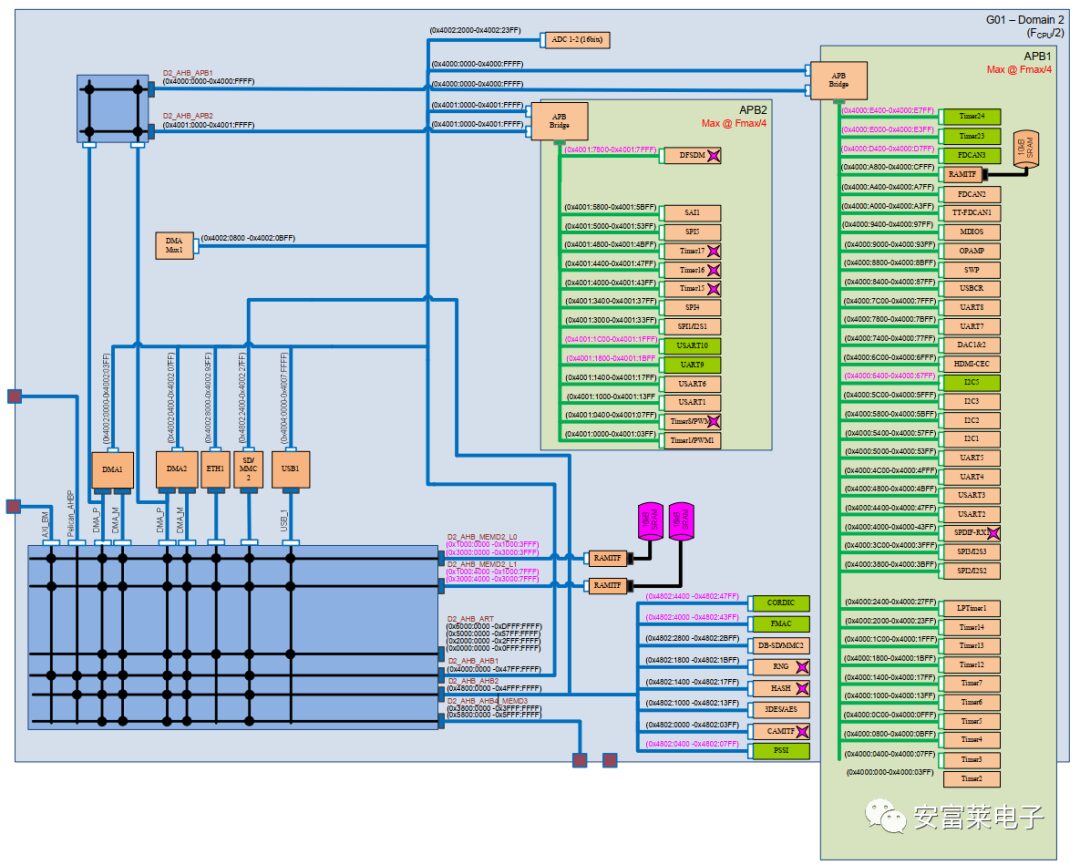Viewport: 1080px width, 865px height.
Task: Click the G01 – Domain 2 title
Action: pyautogui.click(x=1024, y=20)
